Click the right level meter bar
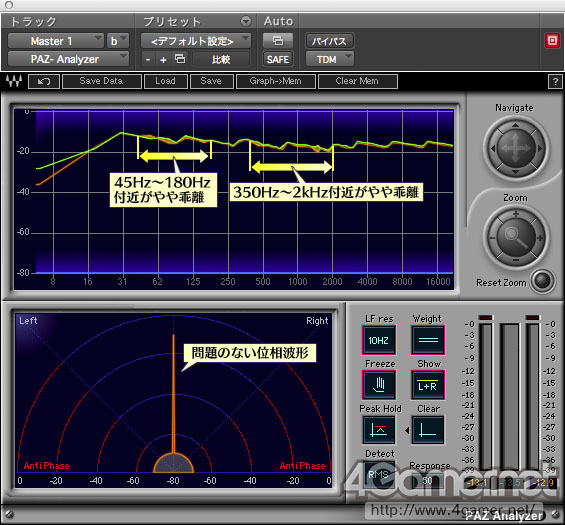The image size is (565, 525). coord(533,396)
